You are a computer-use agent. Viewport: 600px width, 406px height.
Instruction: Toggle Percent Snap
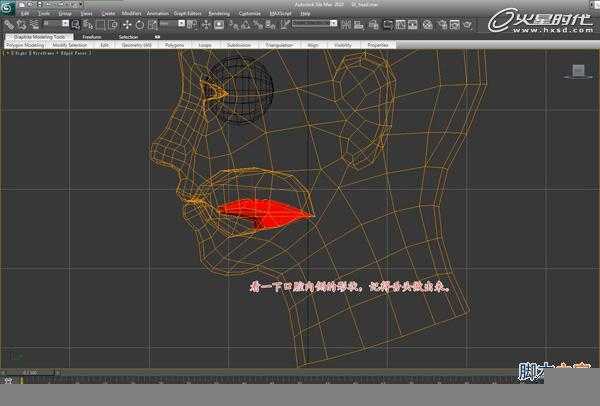coord(258,25)
